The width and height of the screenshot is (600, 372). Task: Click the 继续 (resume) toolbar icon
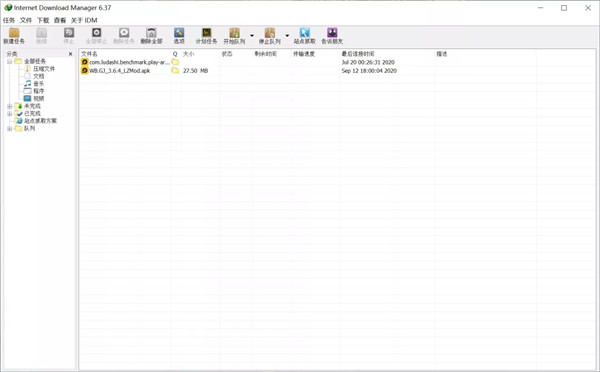(x=41, y=36)
